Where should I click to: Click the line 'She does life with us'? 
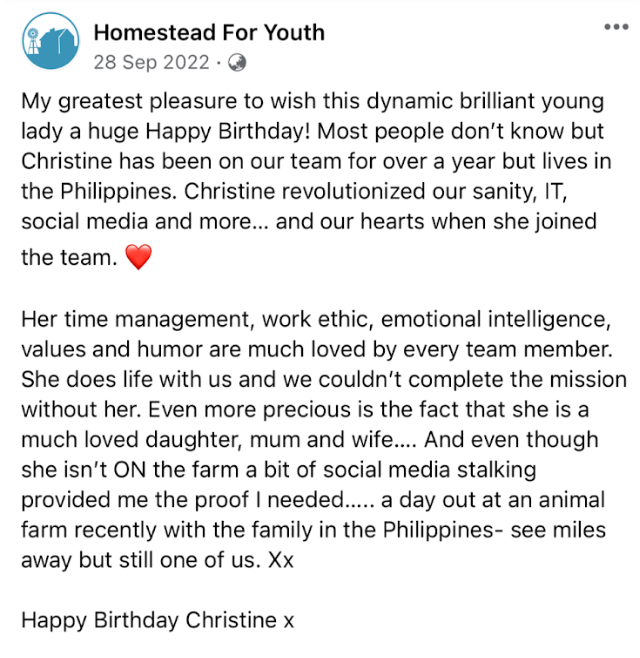tap(324, 380)
